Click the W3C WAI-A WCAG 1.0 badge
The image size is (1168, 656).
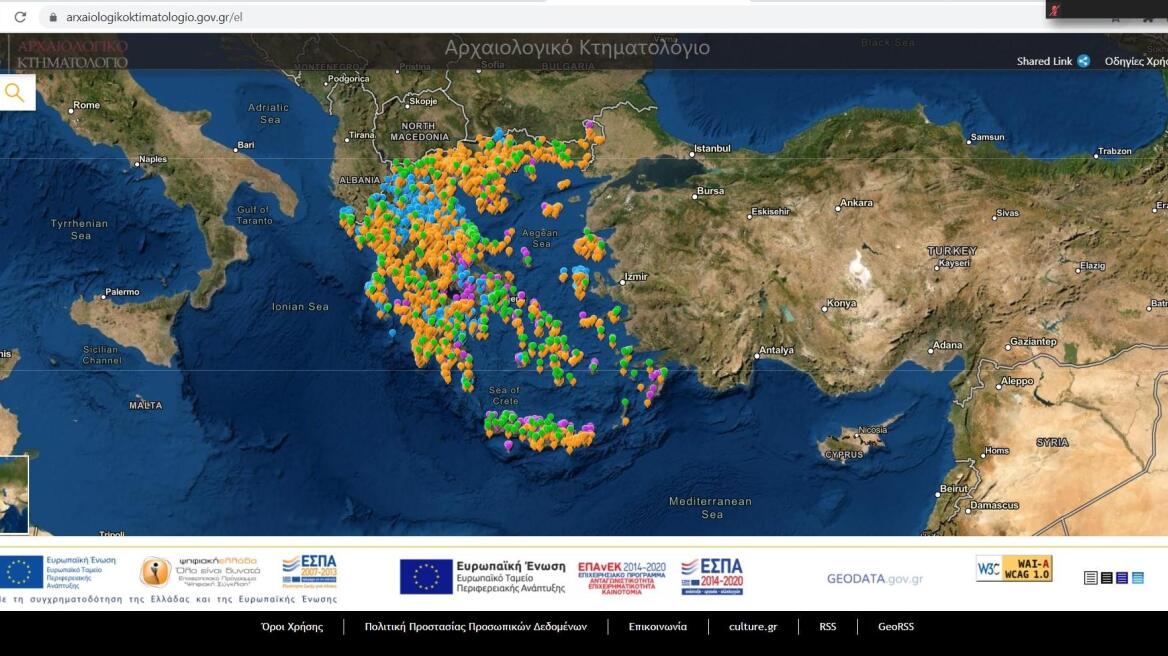pyautogui.click(x=1014, y=569)
